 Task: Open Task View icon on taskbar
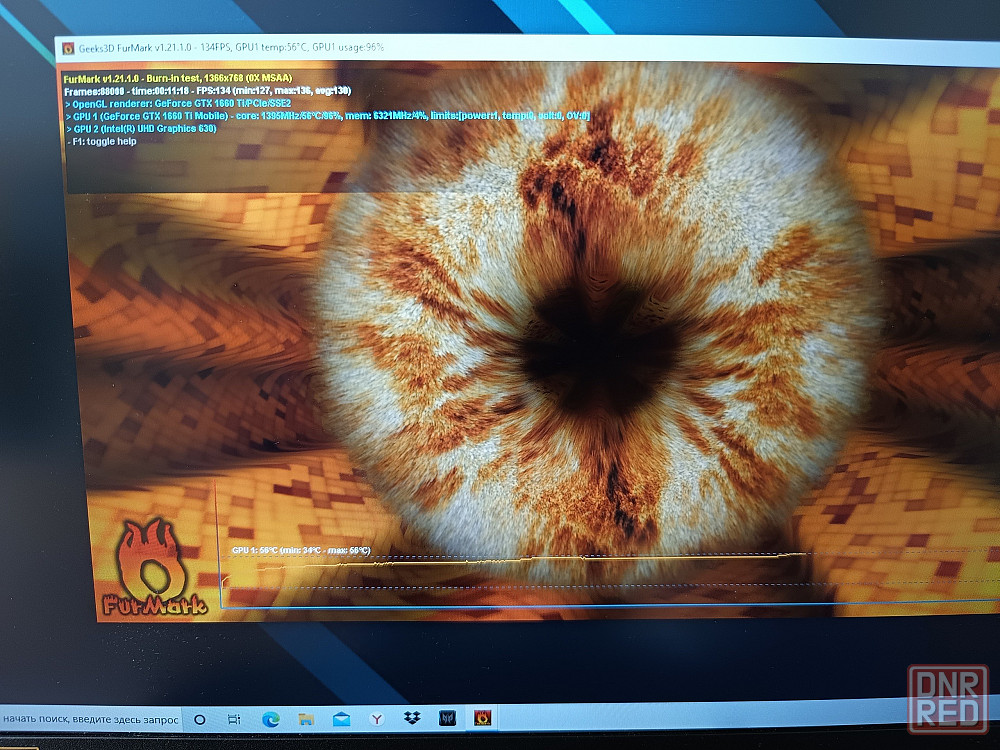point(234,719)
